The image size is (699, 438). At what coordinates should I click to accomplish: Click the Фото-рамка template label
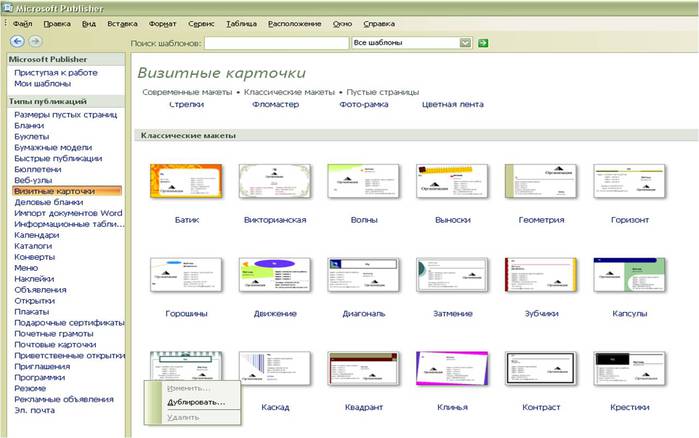[364, 104]
